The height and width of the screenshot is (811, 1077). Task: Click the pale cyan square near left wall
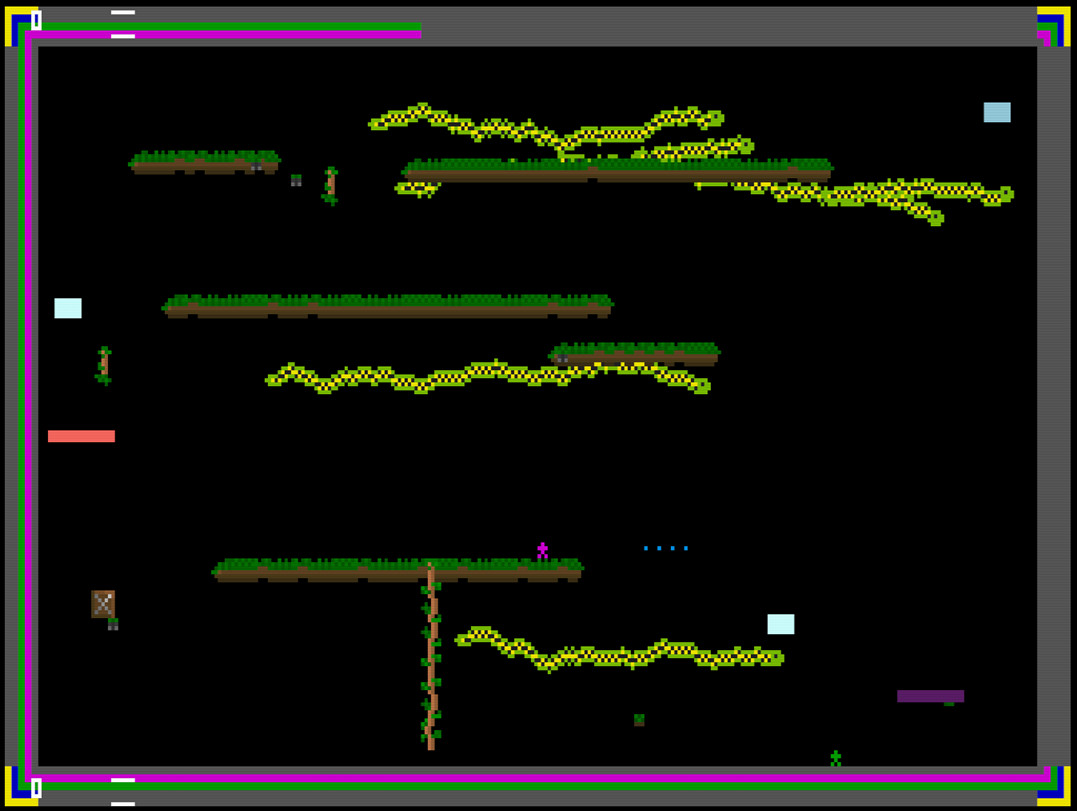tap(68, 308)
